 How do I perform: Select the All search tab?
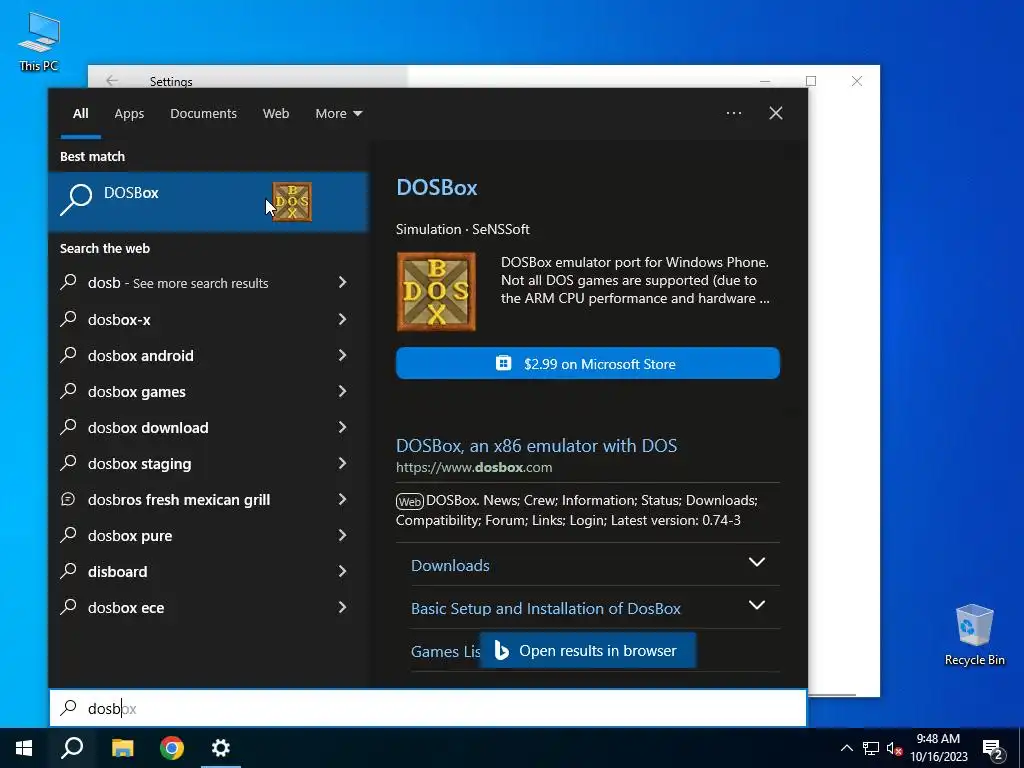click(x=81, y=114)
